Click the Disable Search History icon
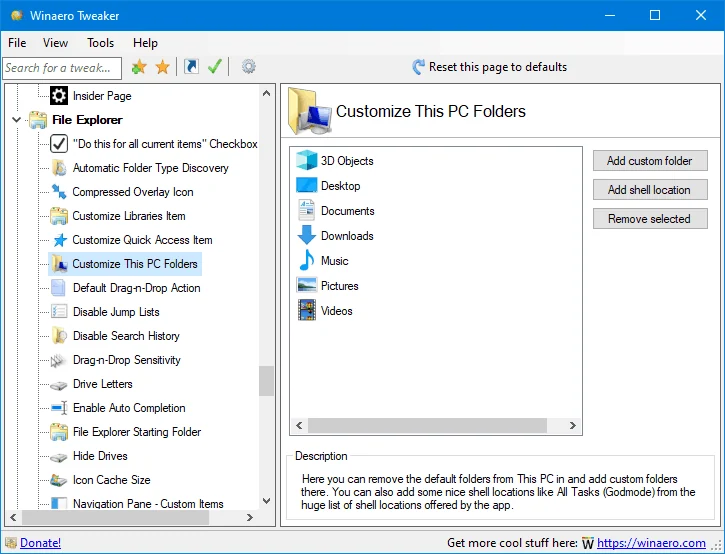Screen dimensions: 725x554 [59, 336]
